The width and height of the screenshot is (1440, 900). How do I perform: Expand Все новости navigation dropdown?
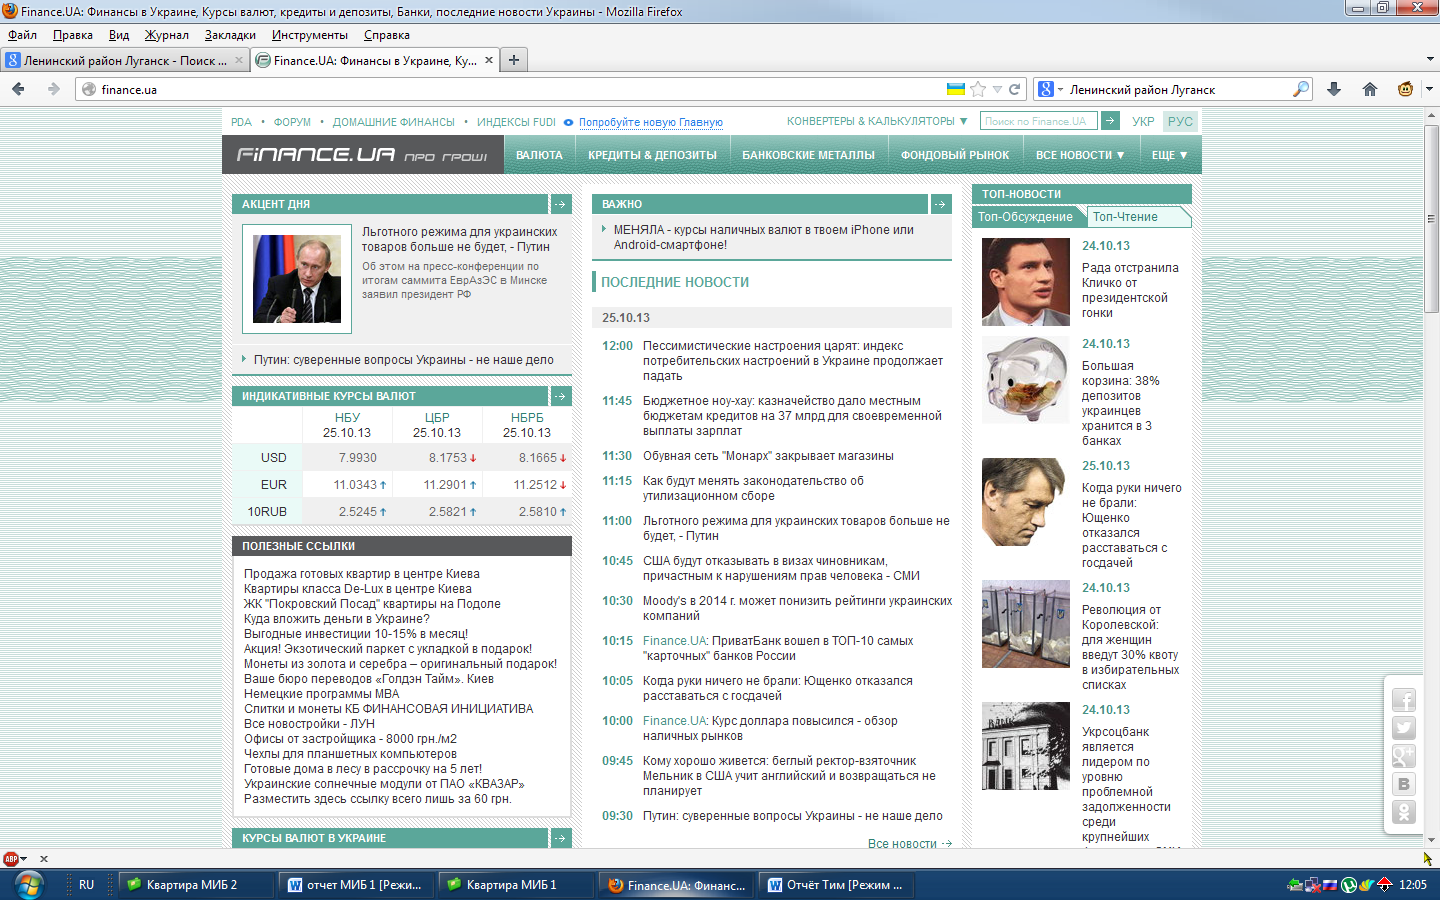pos(1080,155)
